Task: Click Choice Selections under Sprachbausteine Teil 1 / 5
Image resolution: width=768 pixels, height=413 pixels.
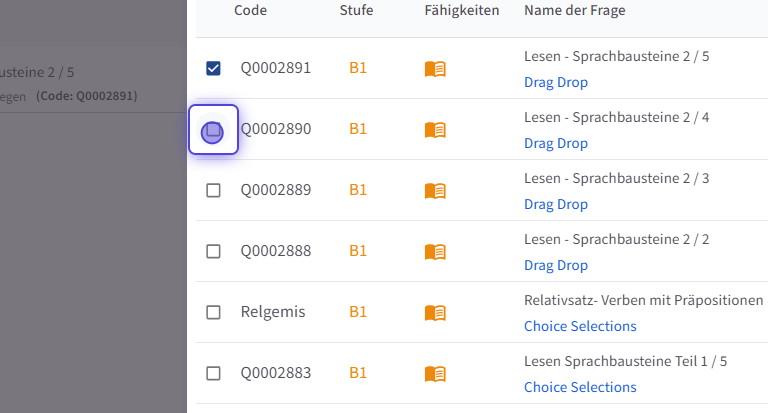Action: pyautogui.click(x=580, y=387)
